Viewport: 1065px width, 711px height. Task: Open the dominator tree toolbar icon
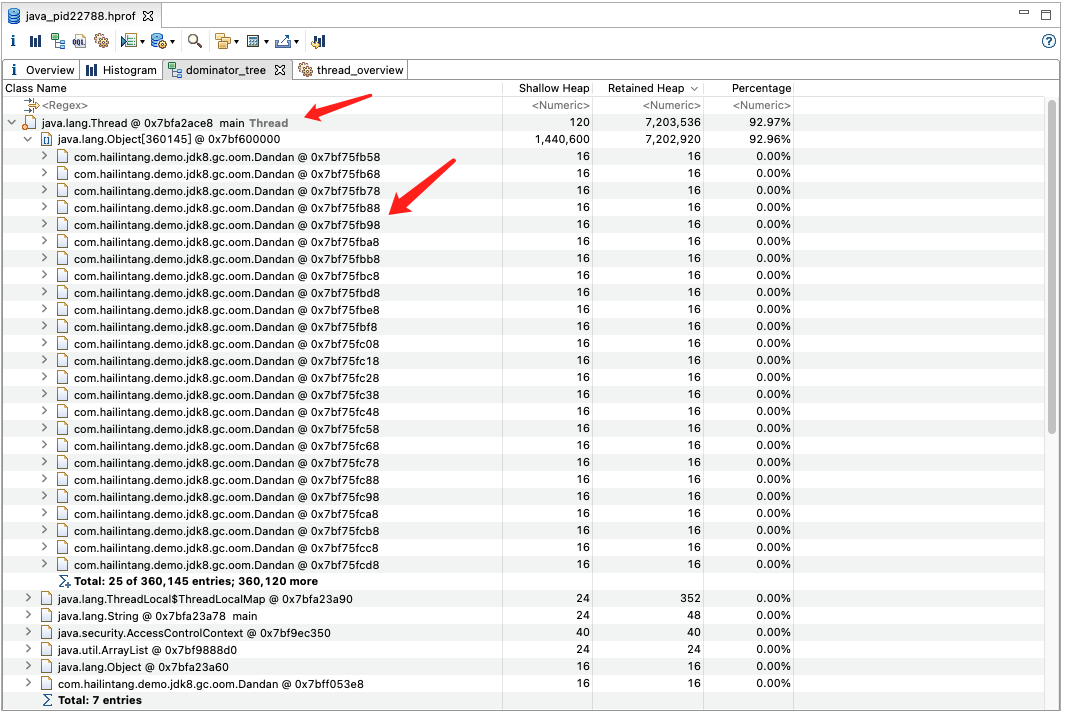coord(58,41)
